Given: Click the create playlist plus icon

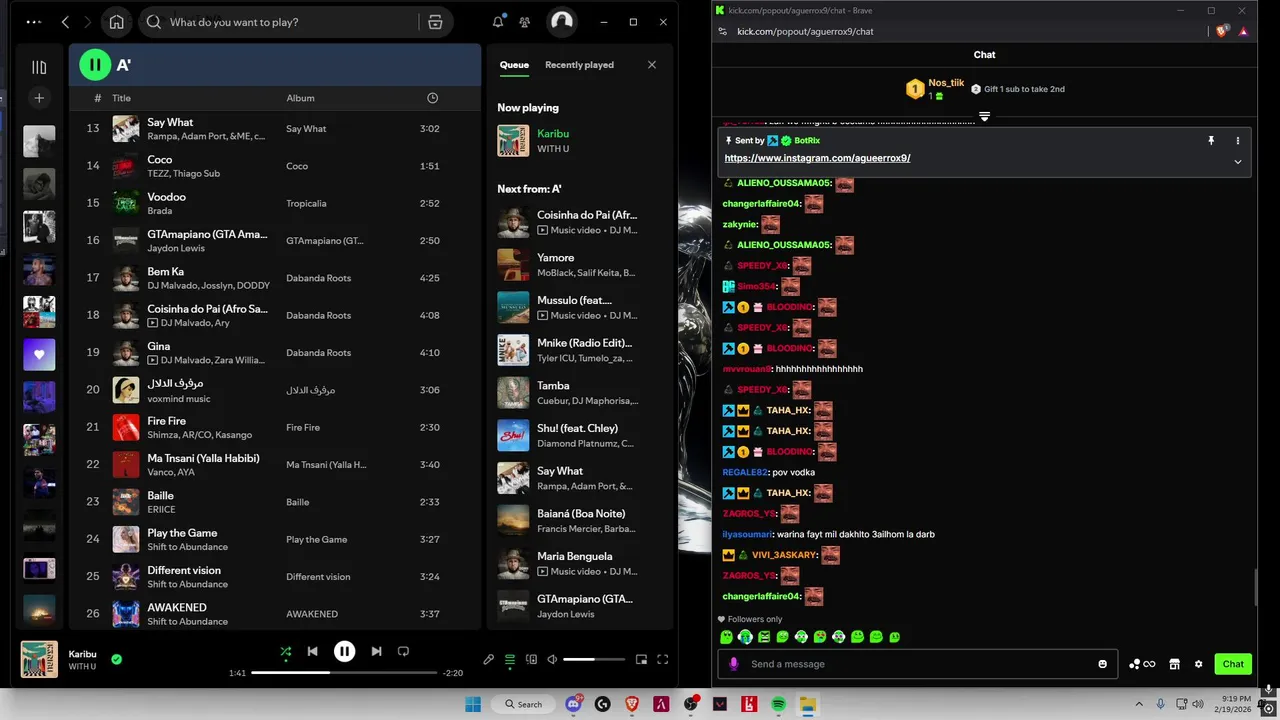Looking at the screenshot, I should (x=39, y=98).
